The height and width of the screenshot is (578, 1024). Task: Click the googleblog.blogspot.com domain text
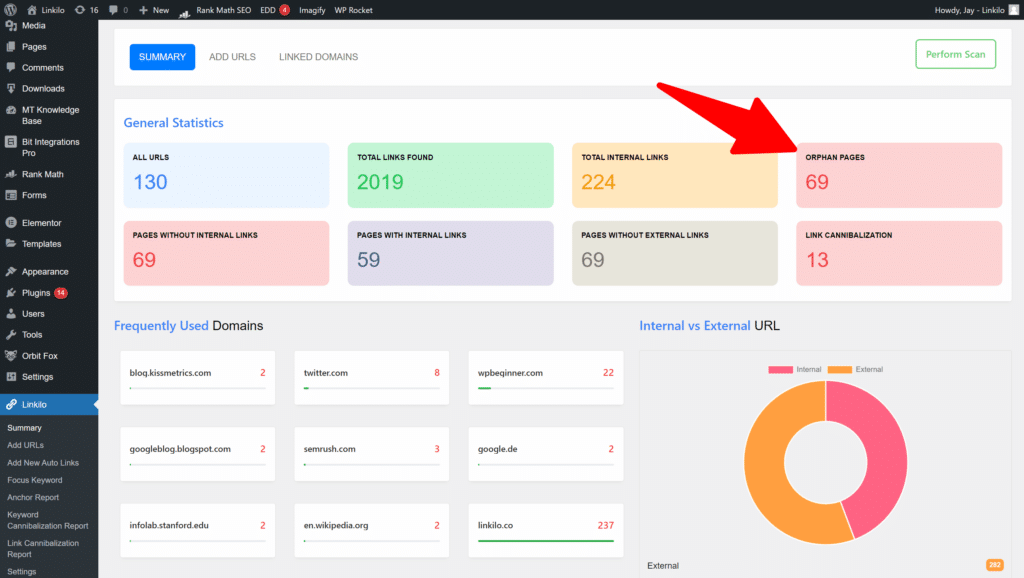pyautogui.click(x=180, y=449)
